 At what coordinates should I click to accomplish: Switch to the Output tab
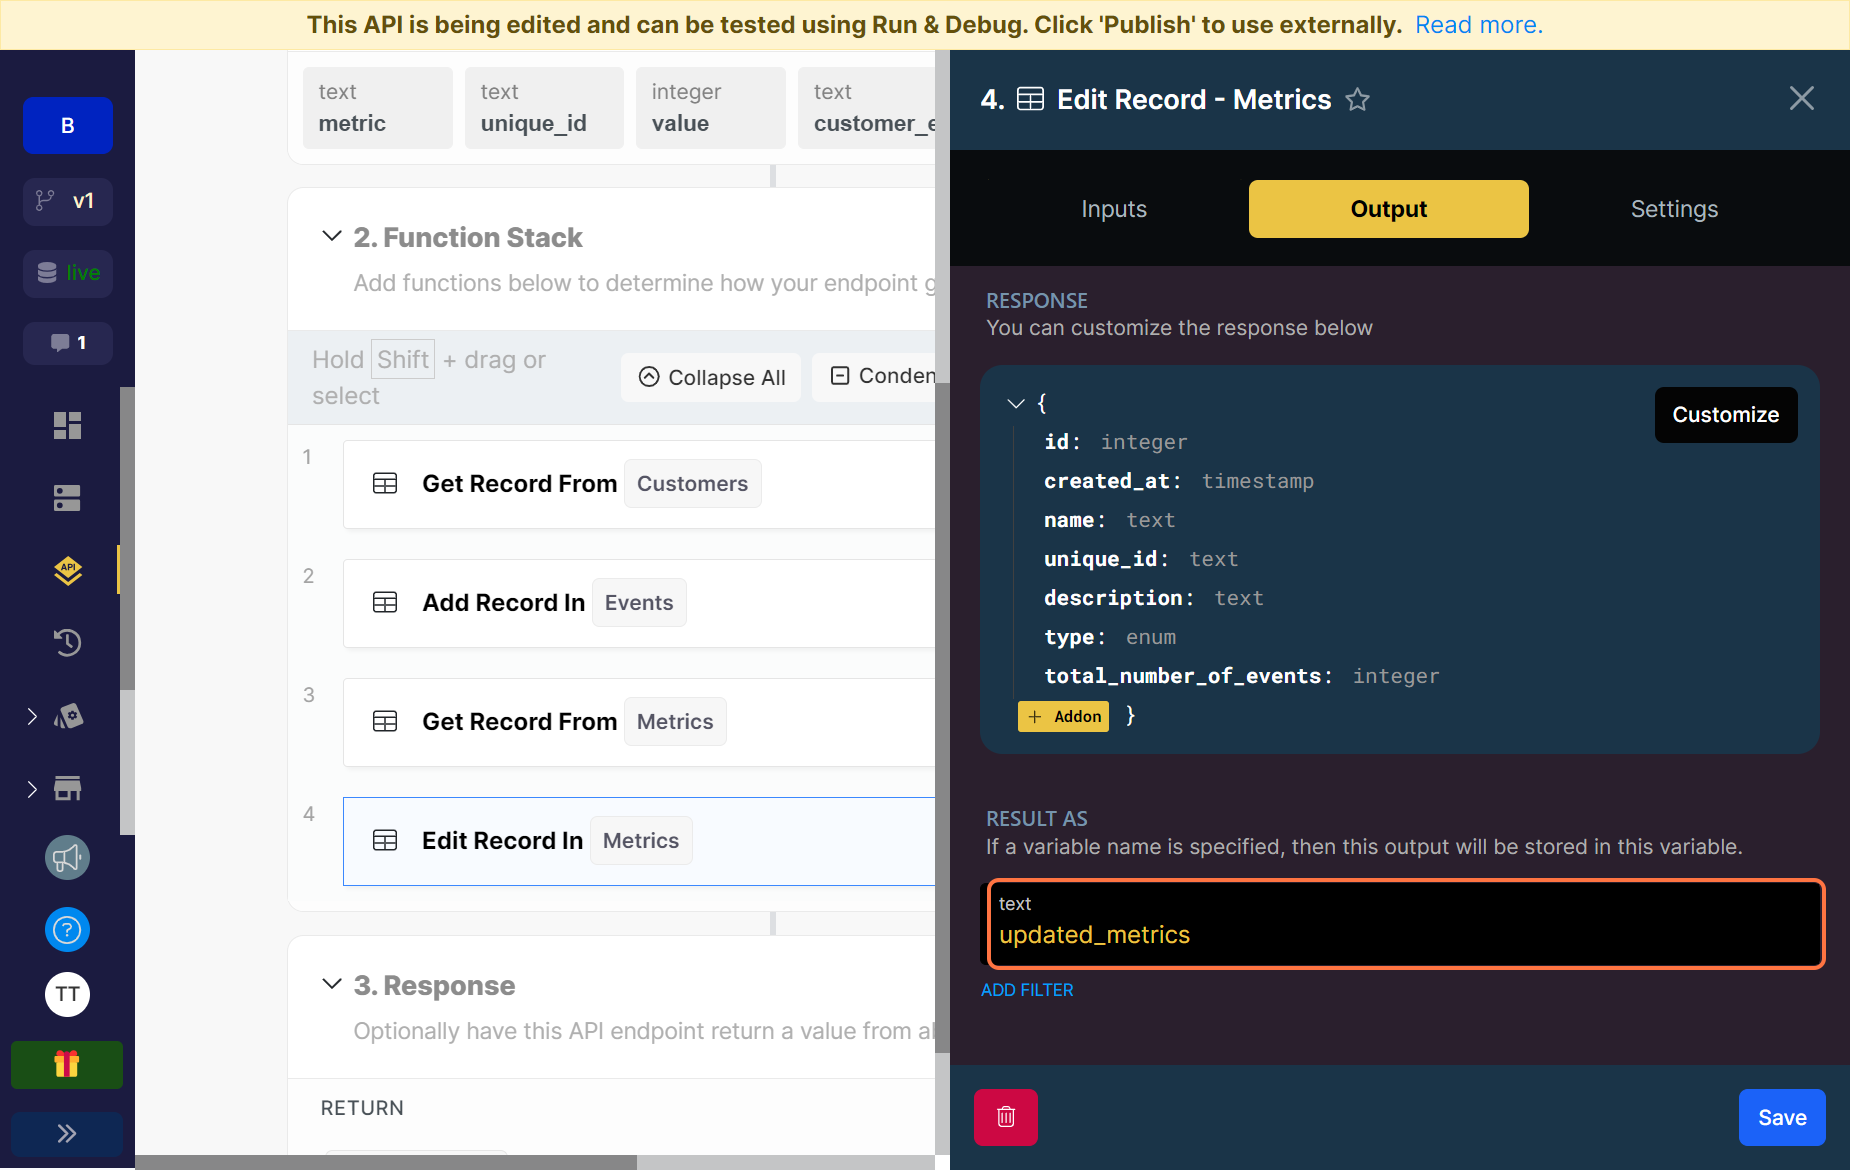click(x=1389, y=209)
